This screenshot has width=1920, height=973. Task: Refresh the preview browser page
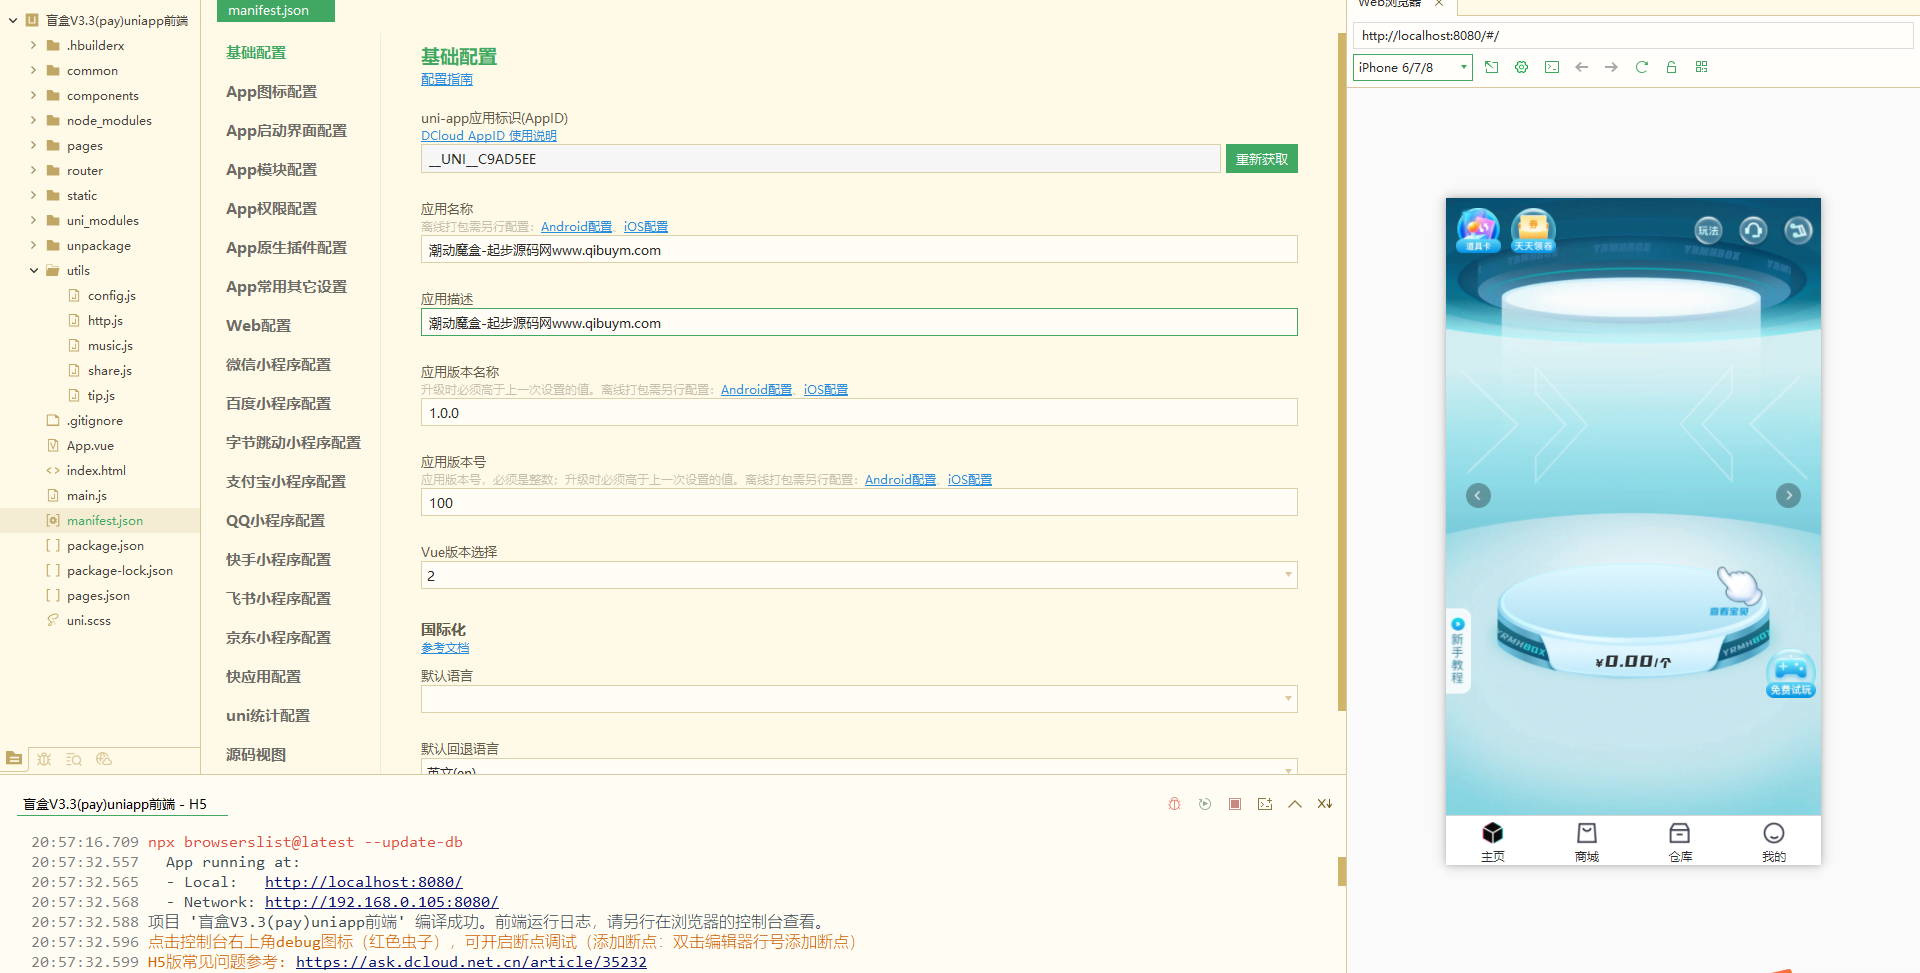point(1641,67)
